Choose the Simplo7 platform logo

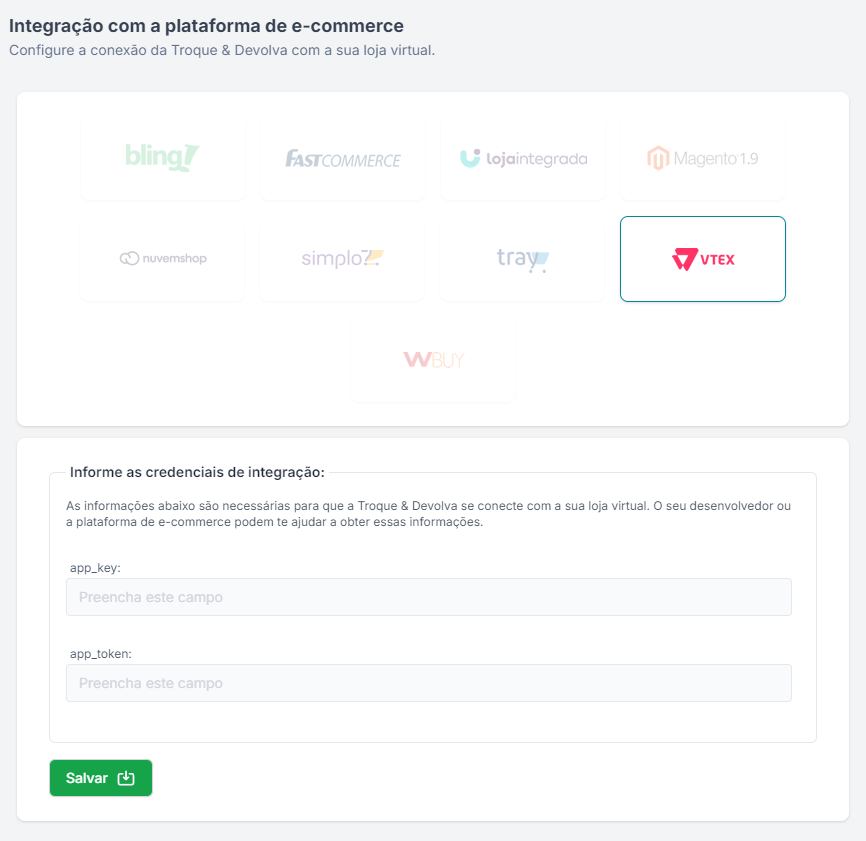(343, 259)
